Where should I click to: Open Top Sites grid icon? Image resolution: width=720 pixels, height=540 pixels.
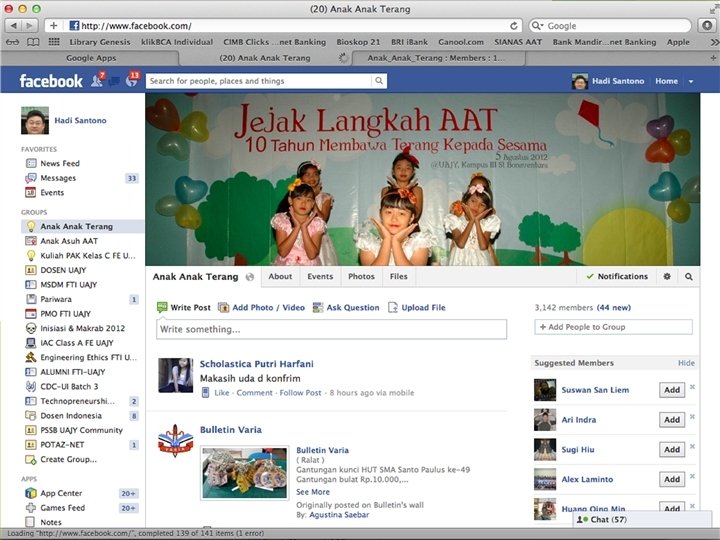click(54, 42)
